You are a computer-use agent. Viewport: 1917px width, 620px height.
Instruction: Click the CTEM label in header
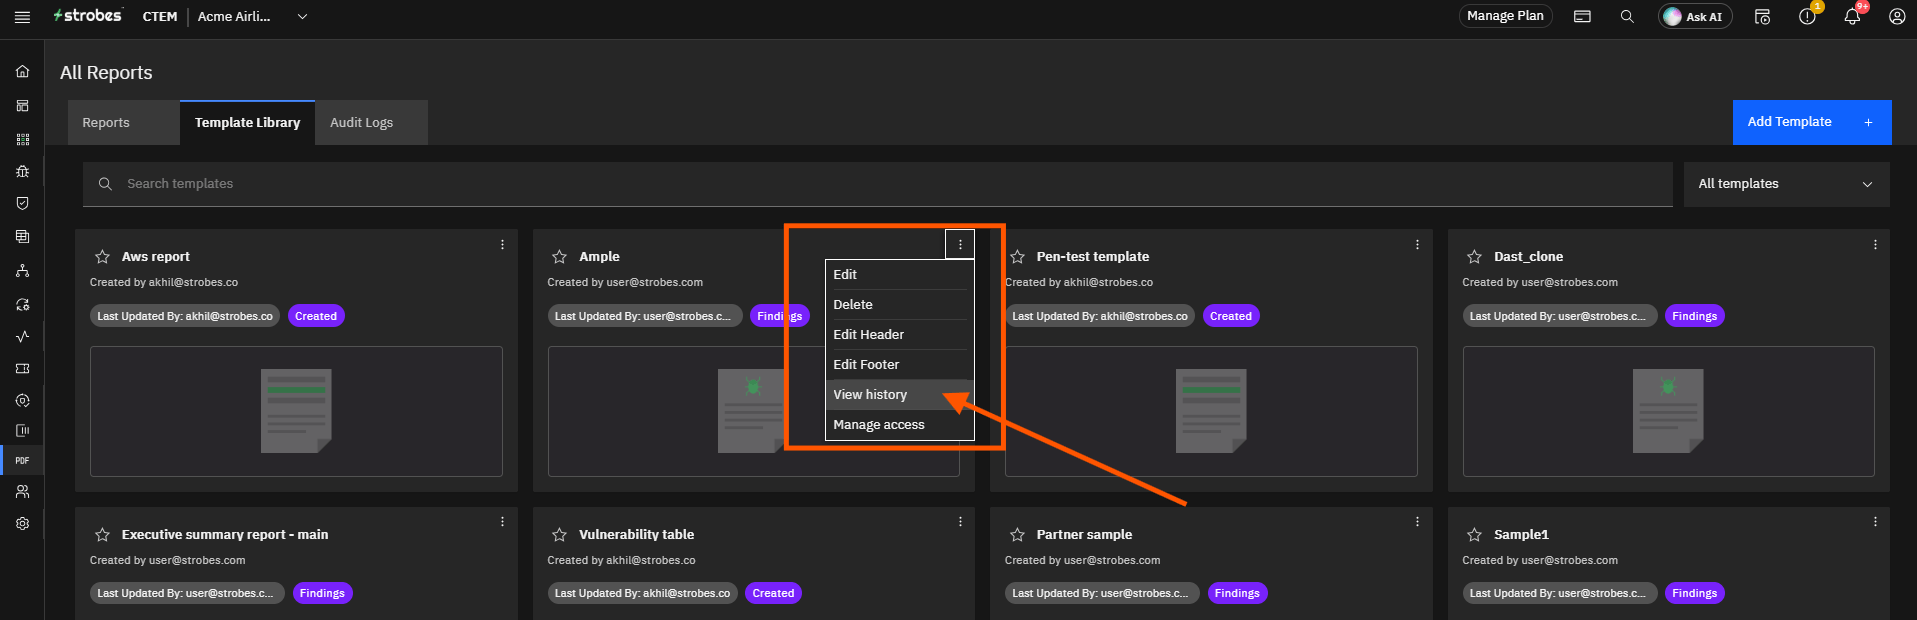(x=160, y=17)
